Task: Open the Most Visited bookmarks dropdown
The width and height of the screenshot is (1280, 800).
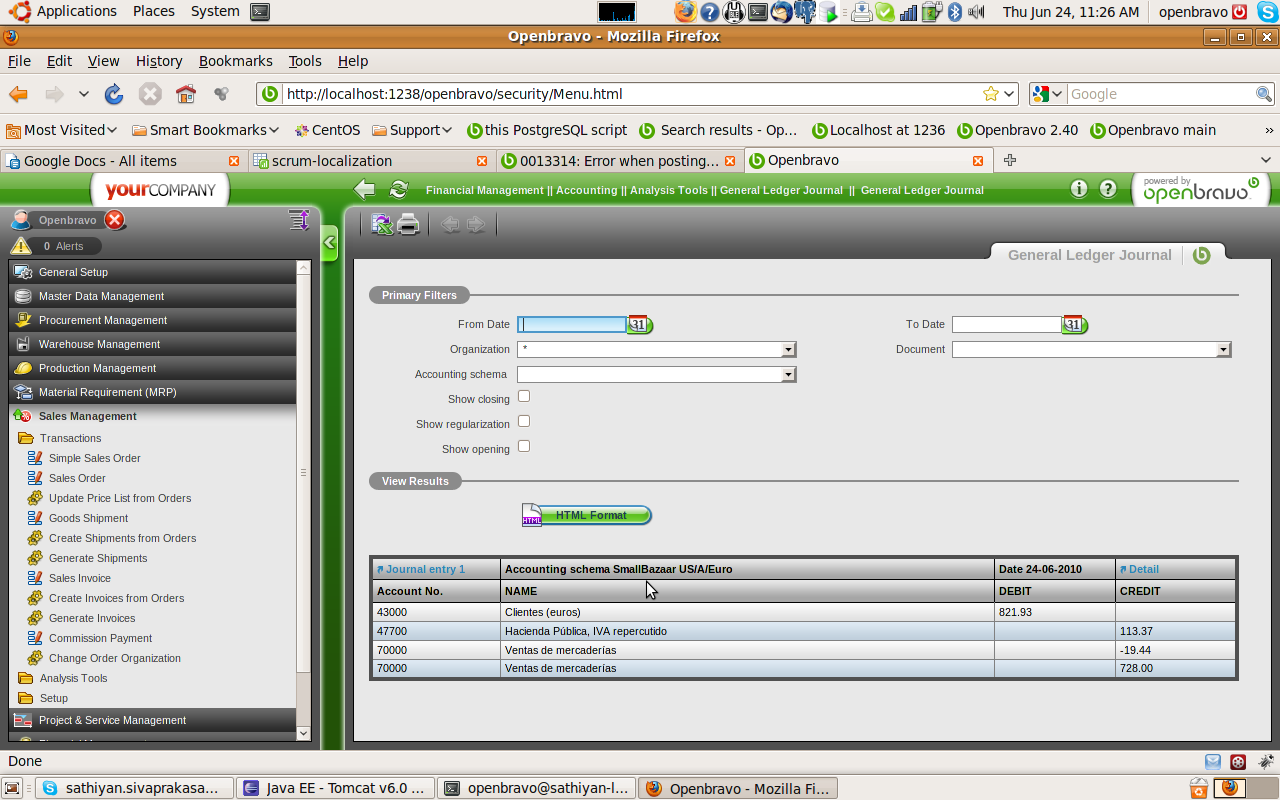Action: [61, 130]
